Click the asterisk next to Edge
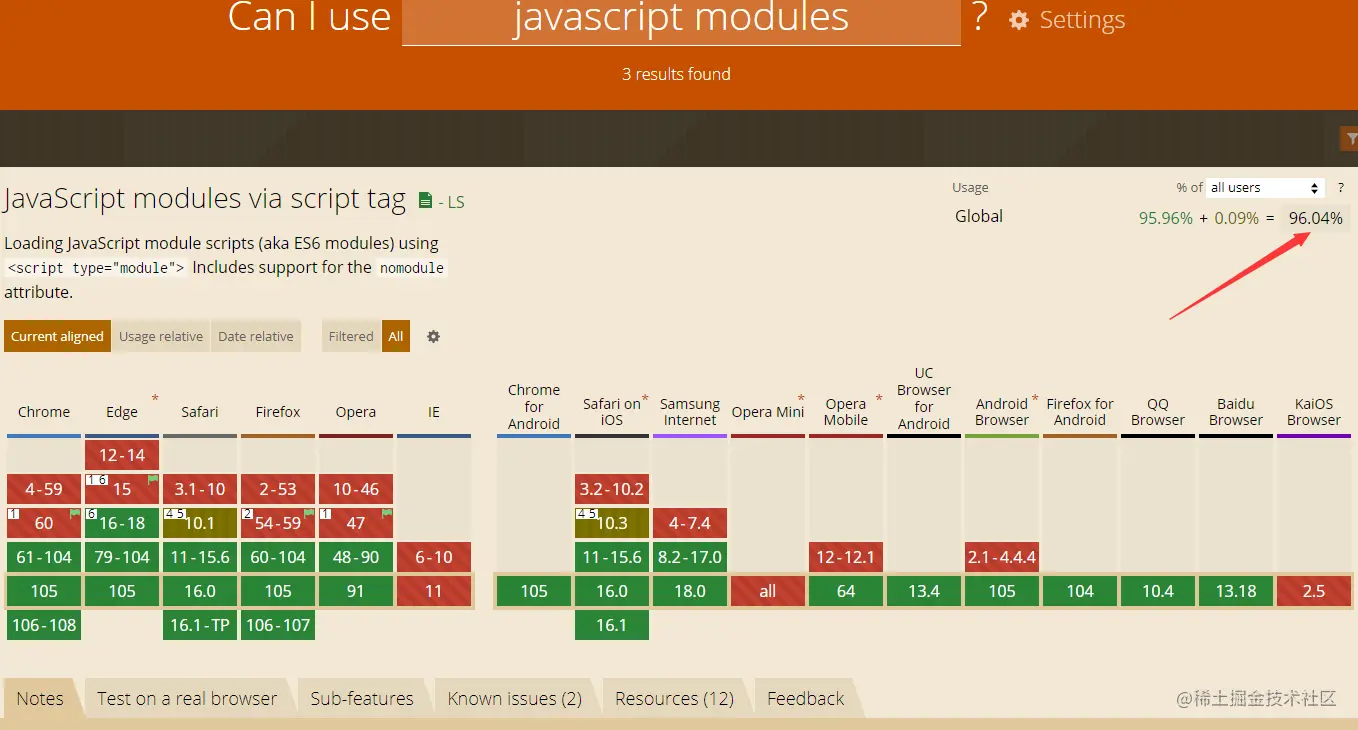 pos(155,400)
